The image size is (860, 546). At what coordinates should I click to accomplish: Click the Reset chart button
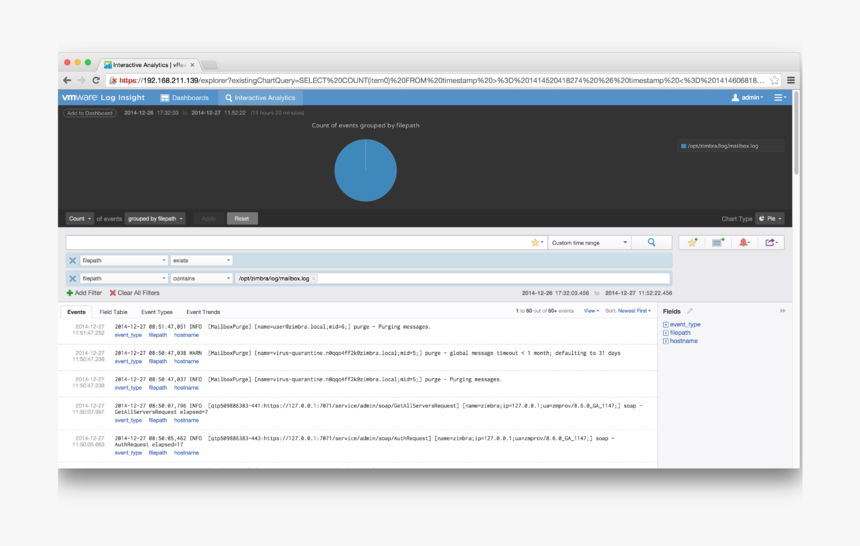click(x=242, y=218)
